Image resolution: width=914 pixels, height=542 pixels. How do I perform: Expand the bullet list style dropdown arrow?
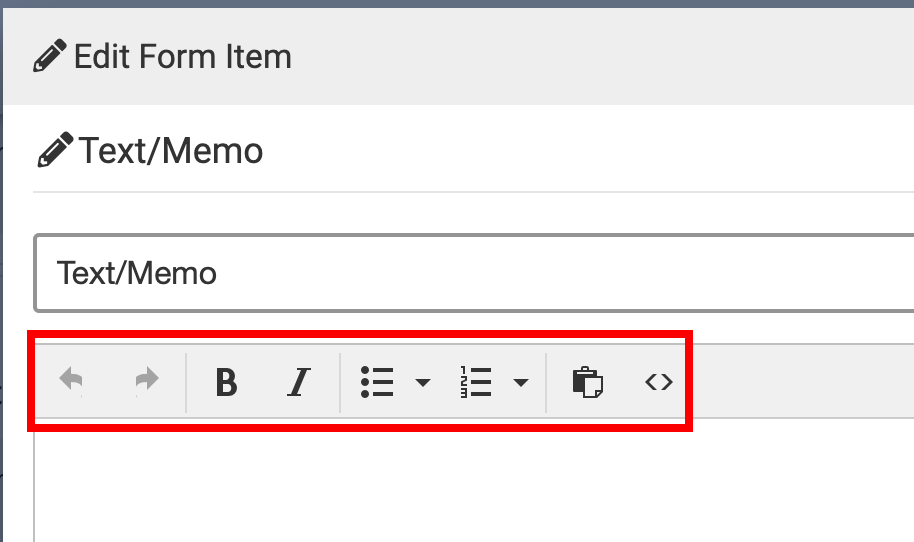point(423,382)
